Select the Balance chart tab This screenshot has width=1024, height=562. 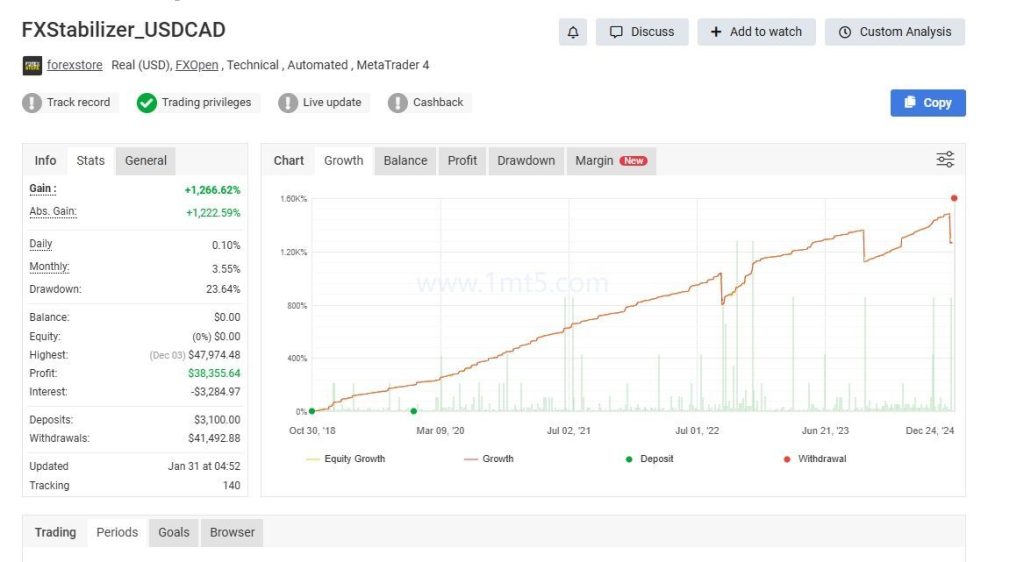click(x=405, y=160)
